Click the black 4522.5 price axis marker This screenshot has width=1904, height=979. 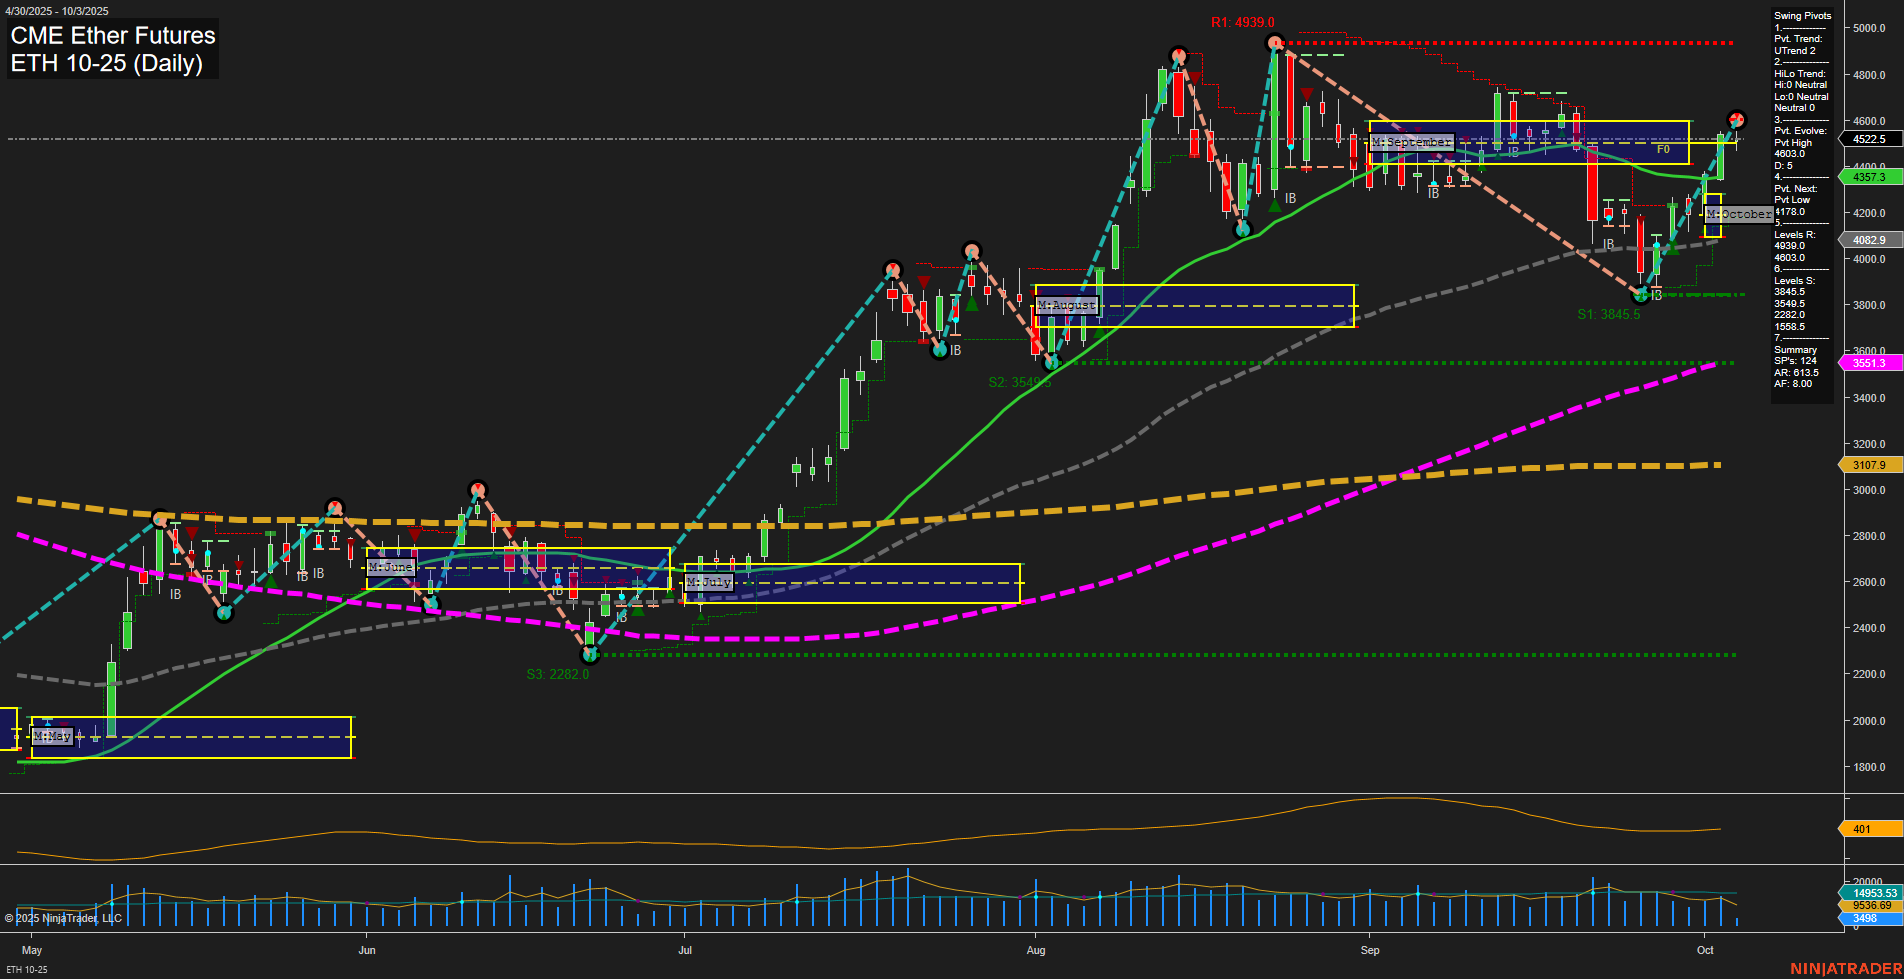[1869, 139]
